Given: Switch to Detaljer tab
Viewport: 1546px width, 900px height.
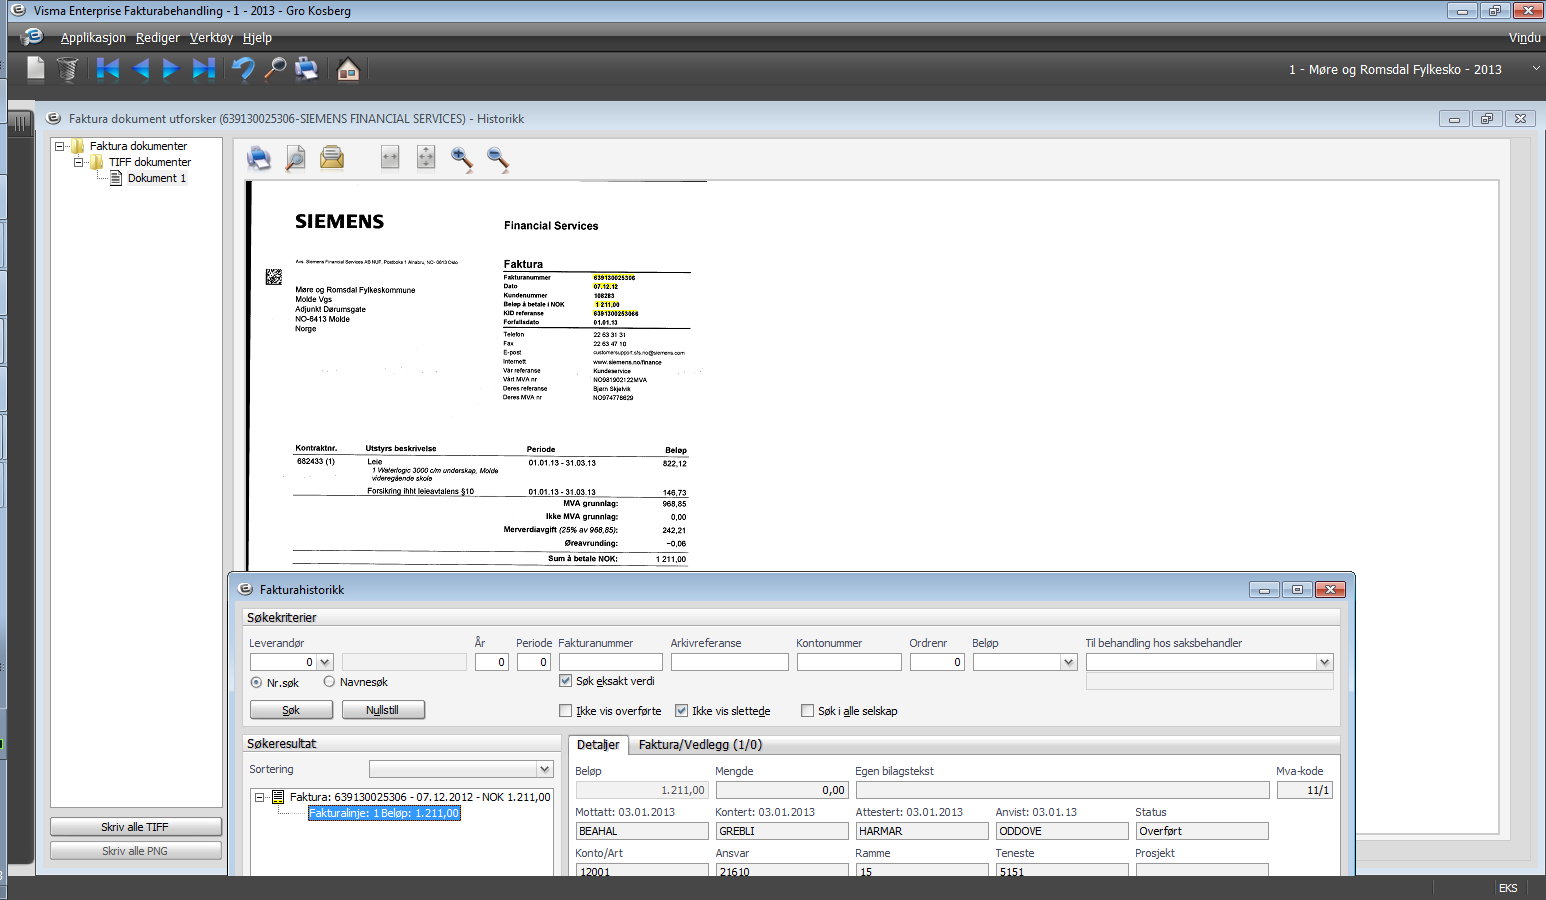Looking at the screenshot, I should coord(598,745).
